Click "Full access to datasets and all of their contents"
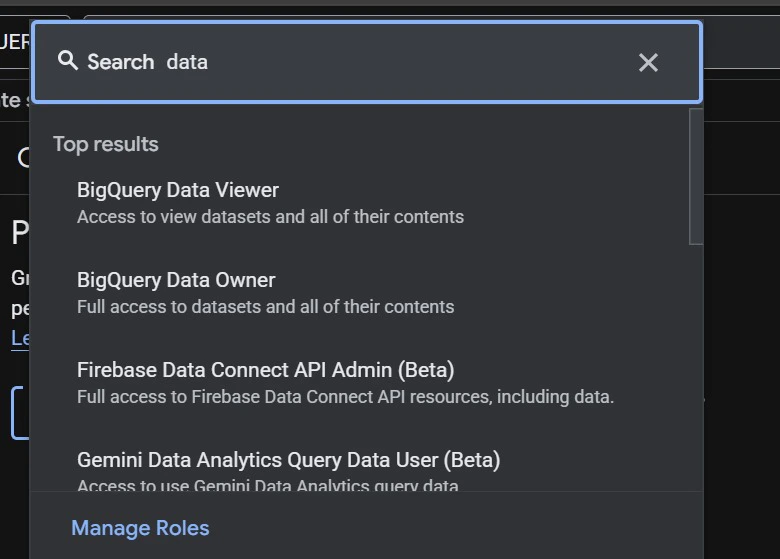The image size is (780, 559). (265, 307)
